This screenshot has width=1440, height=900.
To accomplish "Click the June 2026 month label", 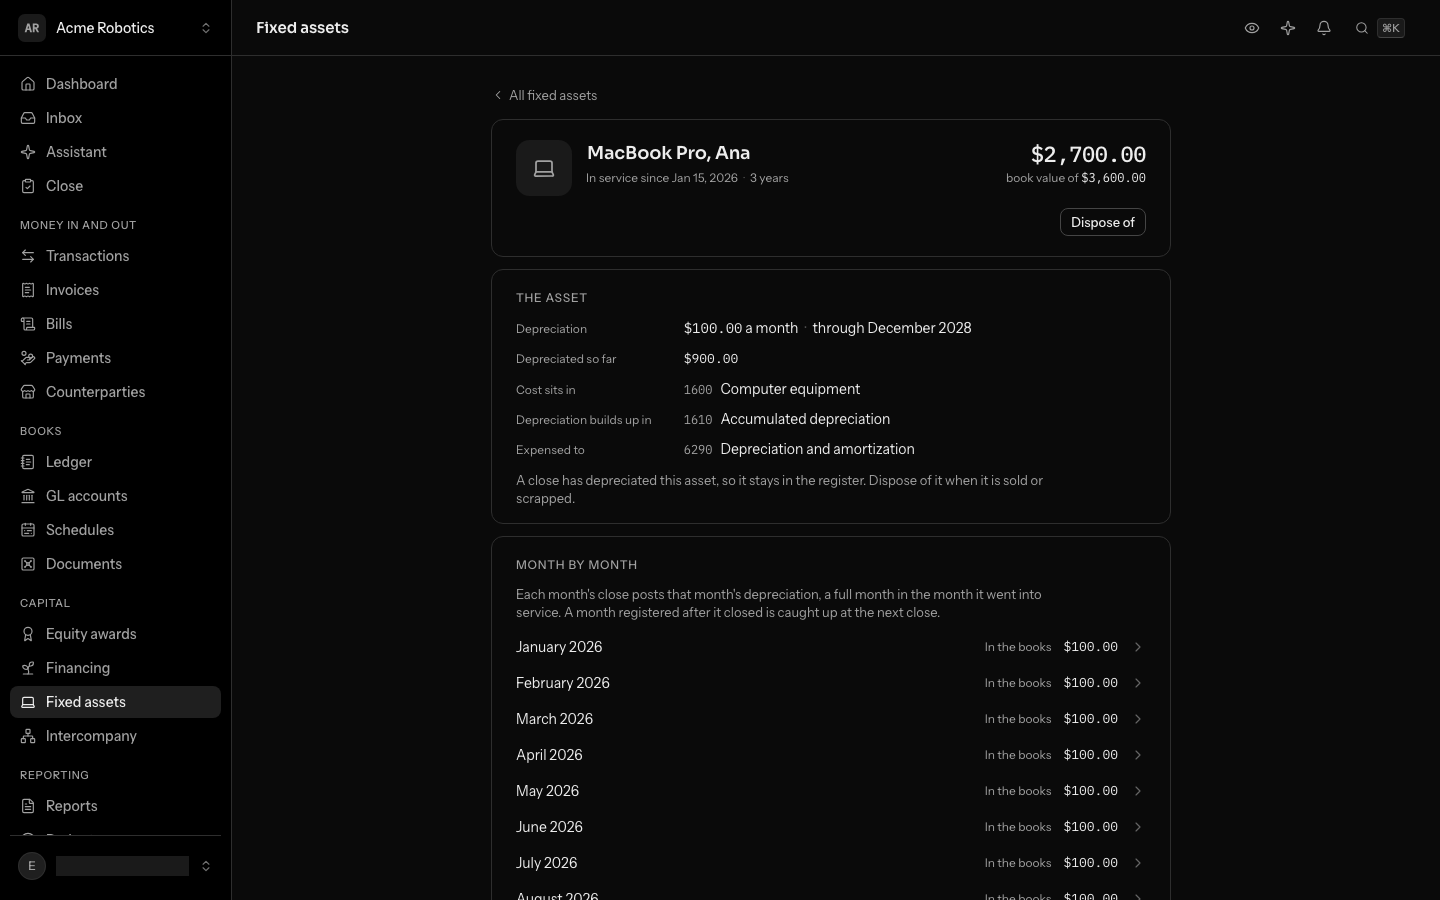I will pos(549,827).
